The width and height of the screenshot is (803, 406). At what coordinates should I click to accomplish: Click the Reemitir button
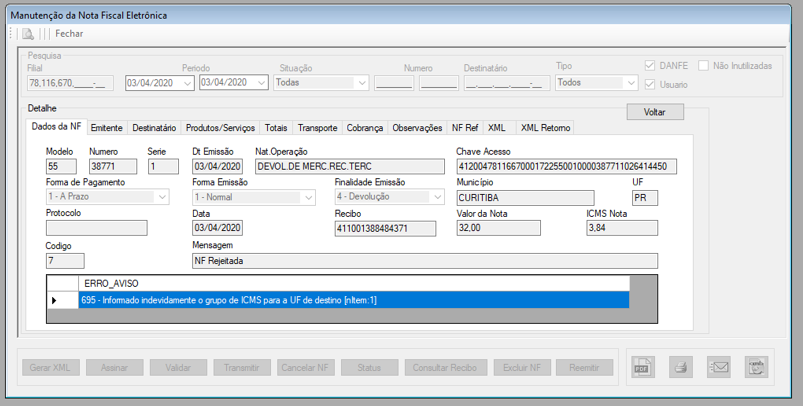pos(584,368)
